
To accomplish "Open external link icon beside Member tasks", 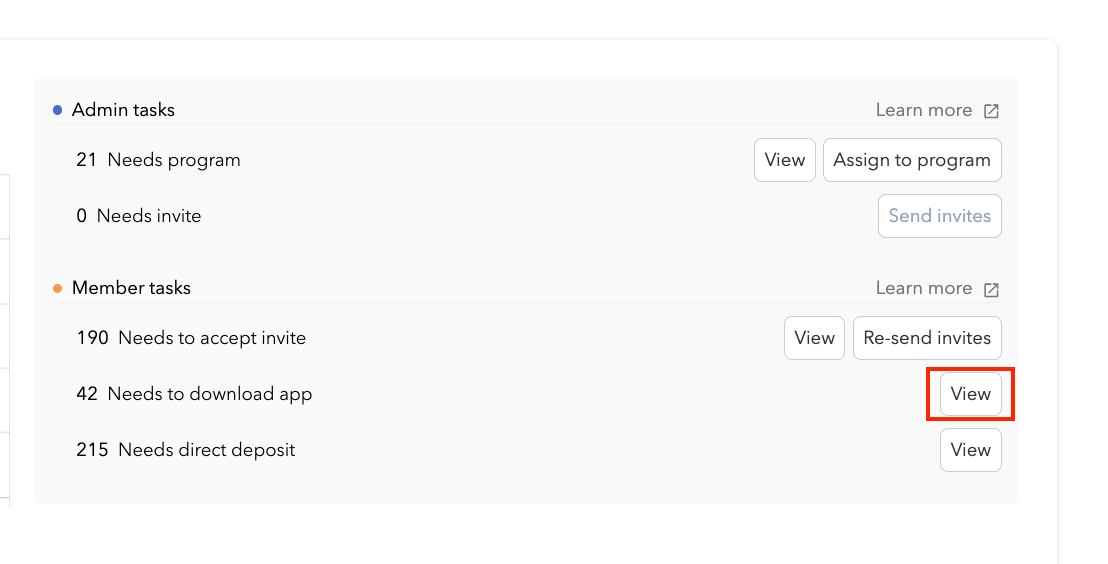I will pyautogui.click(x=991, y=289).
